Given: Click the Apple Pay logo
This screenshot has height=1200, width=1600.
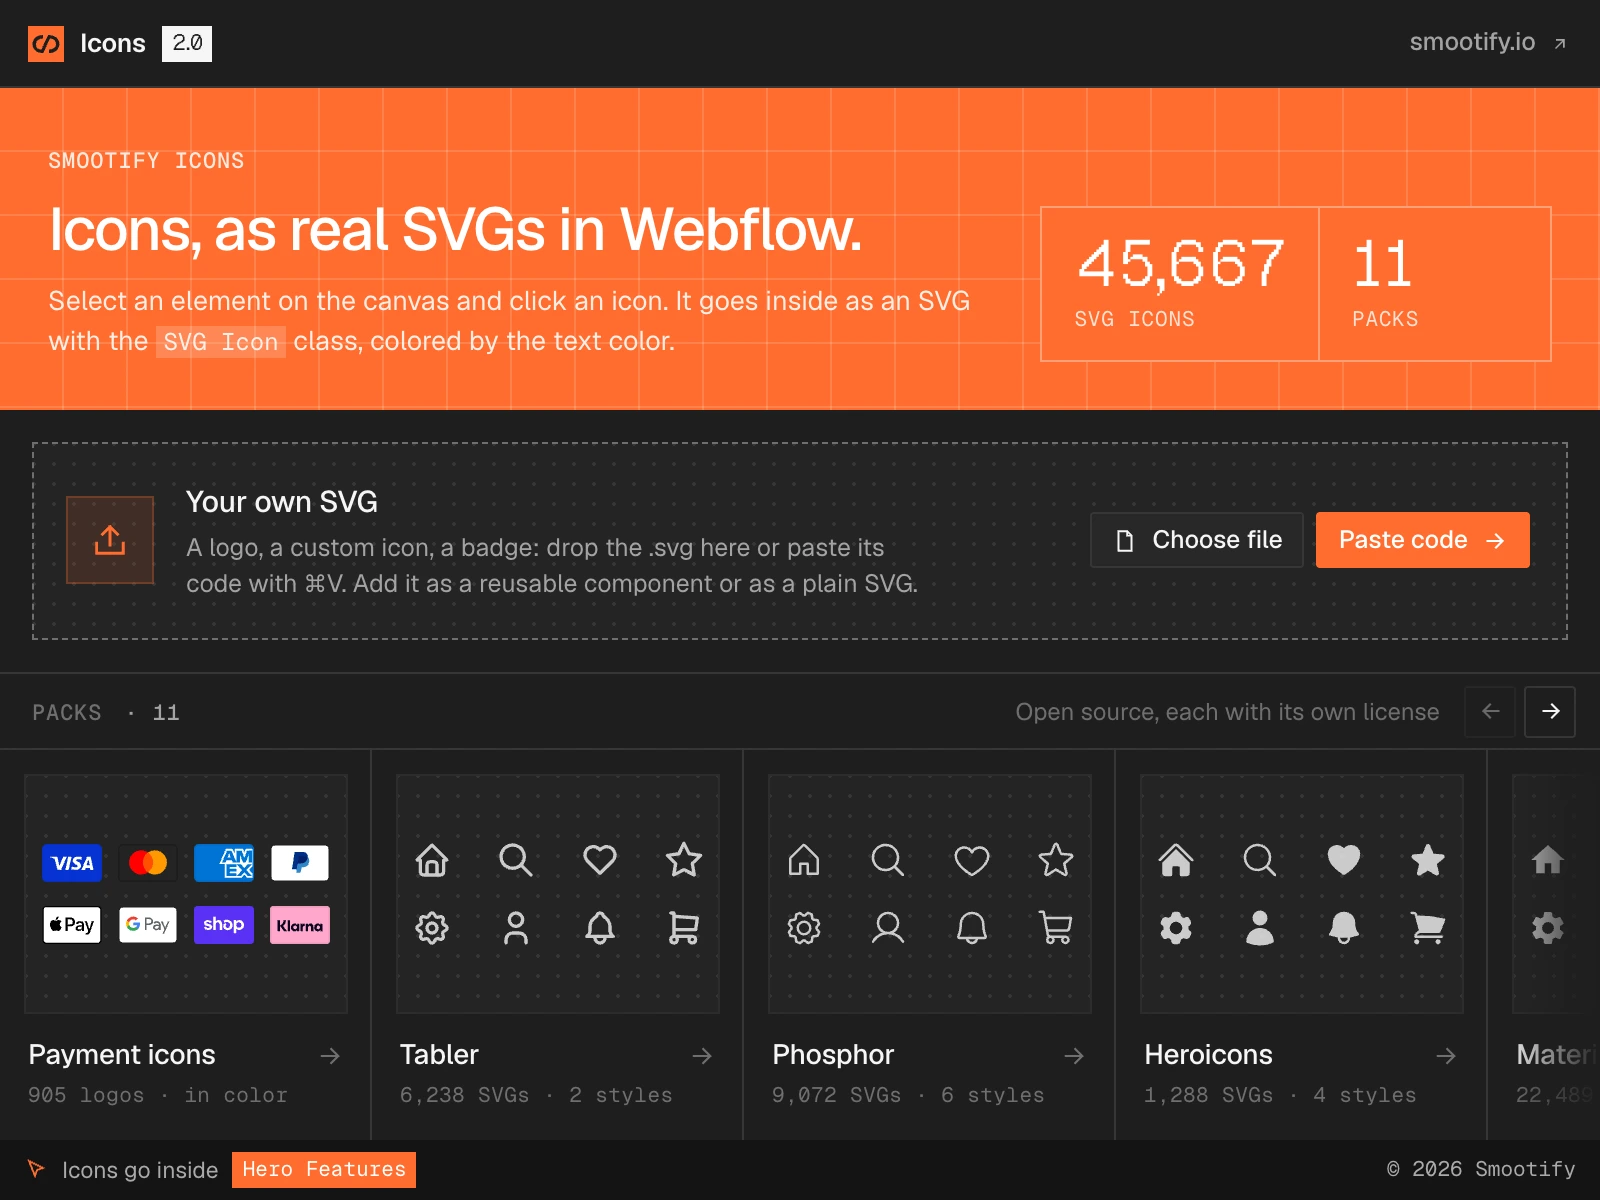Looking at the screenshot, I should point(72,925).
